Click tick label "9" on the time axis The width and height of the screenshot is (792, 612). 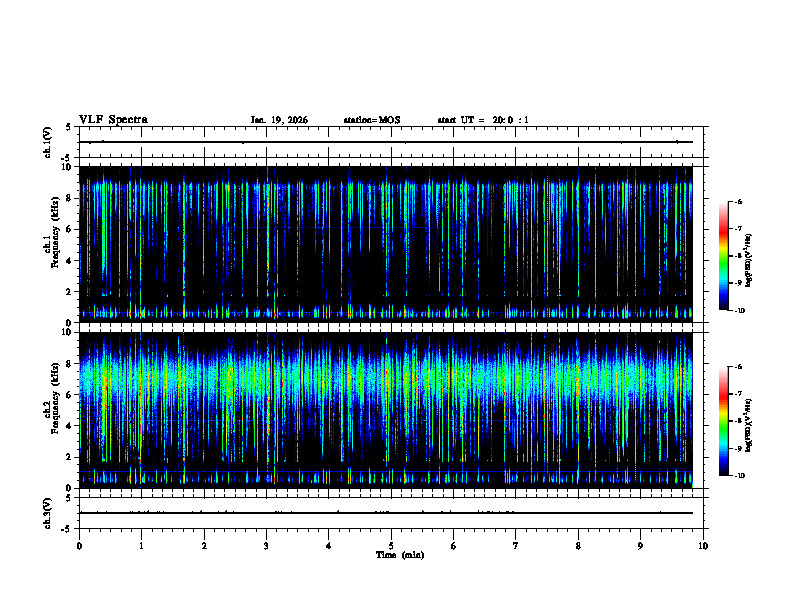640,546
